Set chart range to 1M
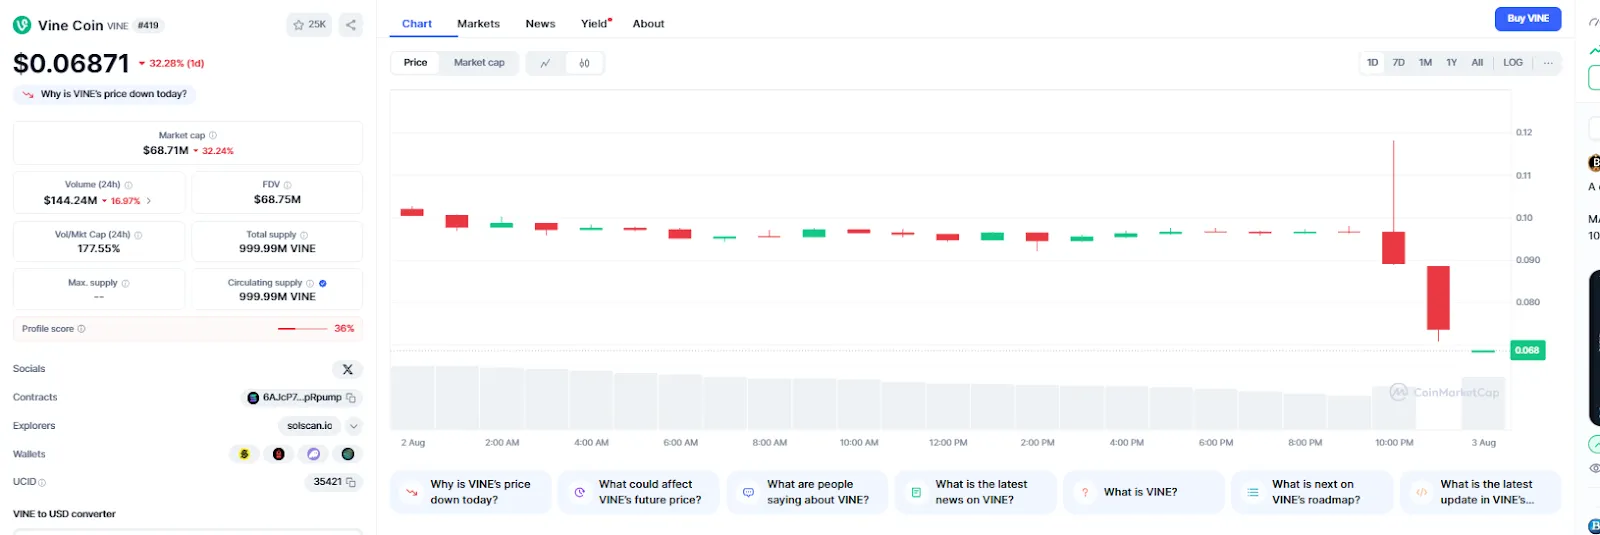Screen dimensions: 1600x535 coord(1425,63)
